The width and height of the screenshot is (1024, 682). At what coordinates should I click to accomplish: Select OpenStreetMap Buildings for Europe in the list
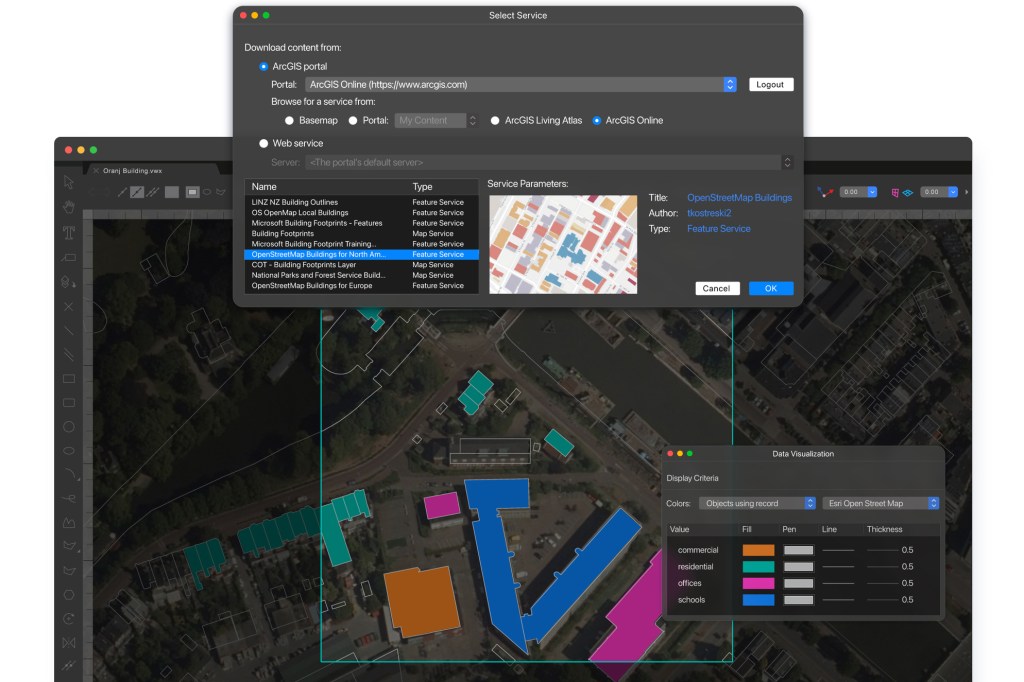(x=312, y=286)
